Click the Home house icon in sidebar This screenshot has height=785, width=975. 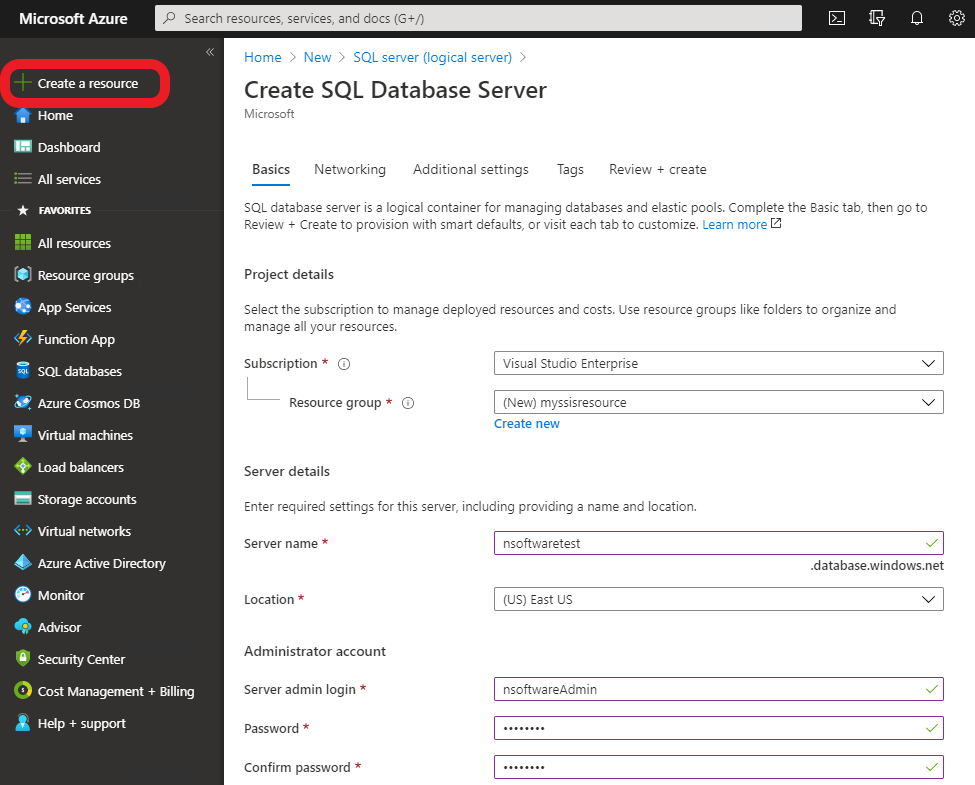22,115
